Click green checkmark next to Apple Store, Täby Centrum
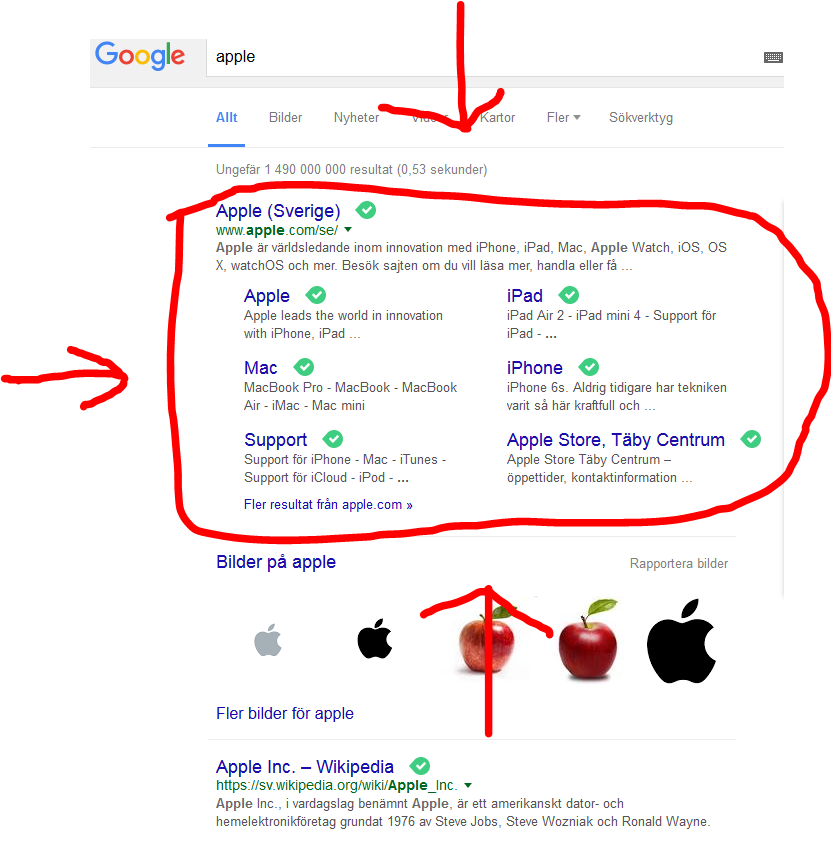This screenshot has height=842, width=831. point(750,439)
